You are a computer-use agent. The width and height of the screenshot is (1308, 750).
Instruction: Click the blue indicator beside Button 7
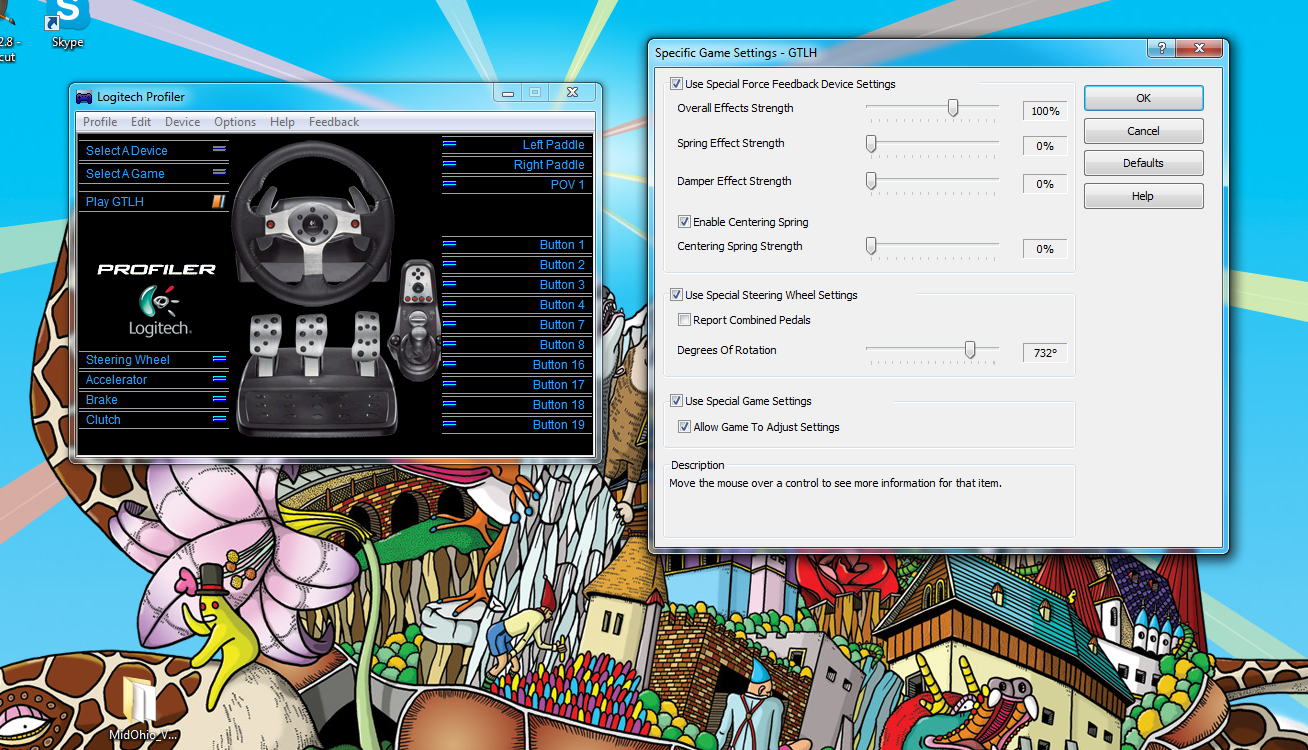click(449, 324)
